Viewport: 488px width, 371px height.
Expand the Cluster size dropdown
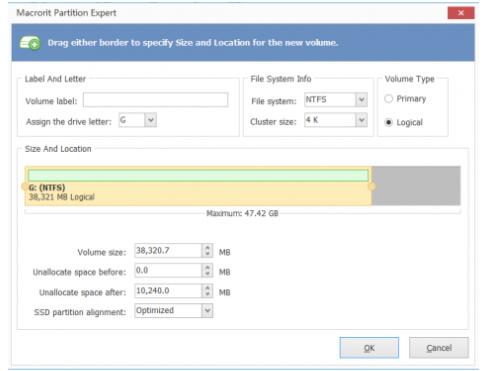[361, 120]
